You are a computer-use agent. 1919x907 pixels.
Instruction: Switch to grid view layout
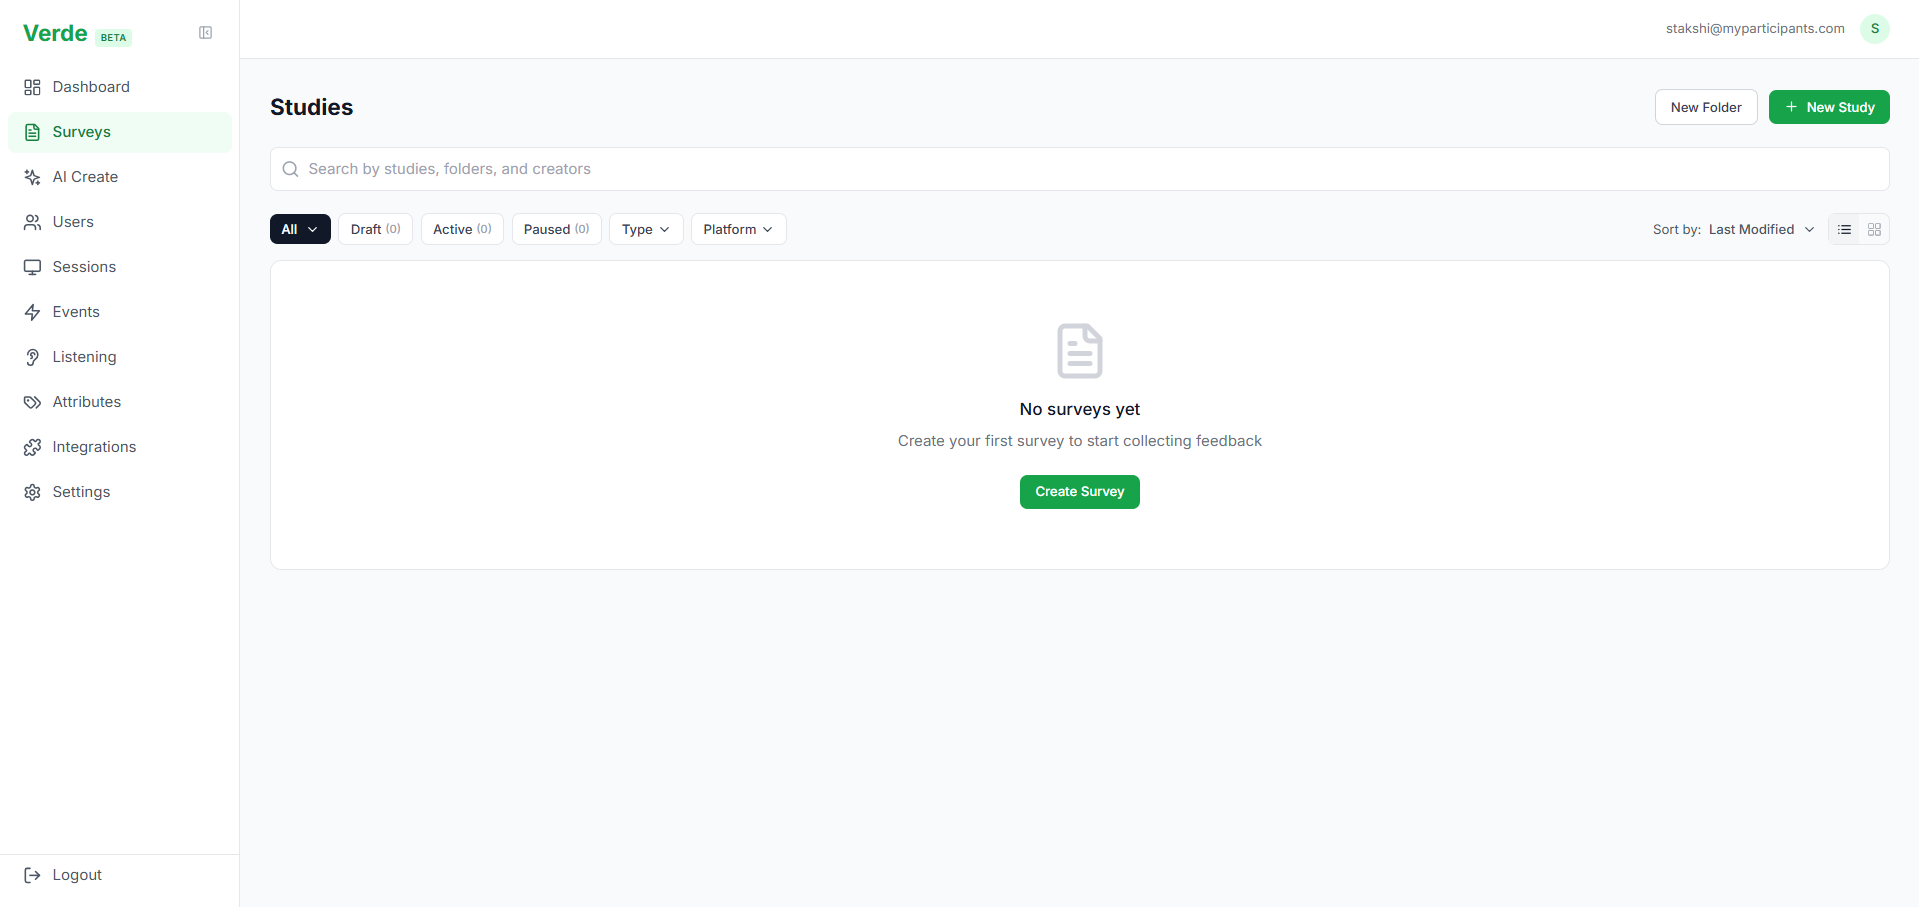pos(1874,230)
